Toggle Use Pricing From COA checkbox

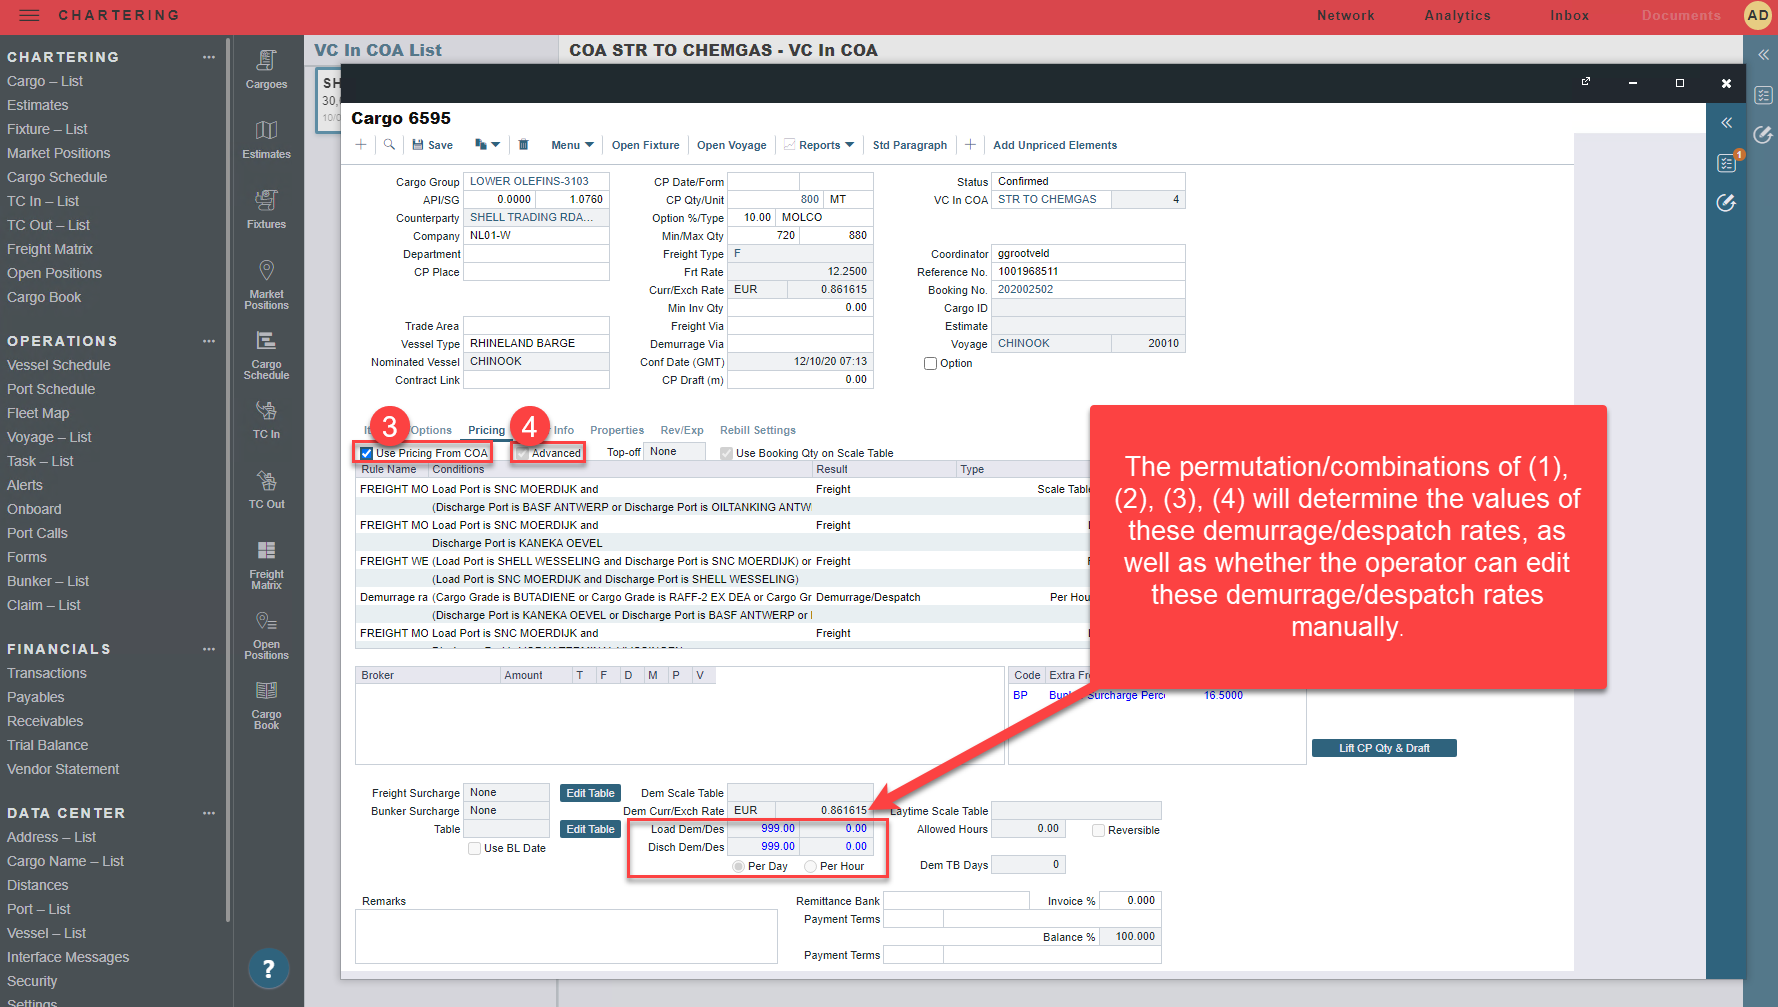click(367, 454)
